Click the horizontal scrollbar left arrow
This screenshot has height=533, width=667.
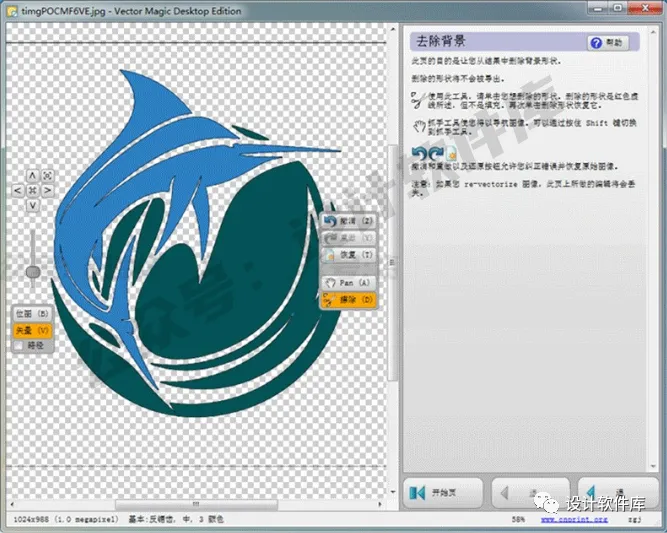(12, 504)
